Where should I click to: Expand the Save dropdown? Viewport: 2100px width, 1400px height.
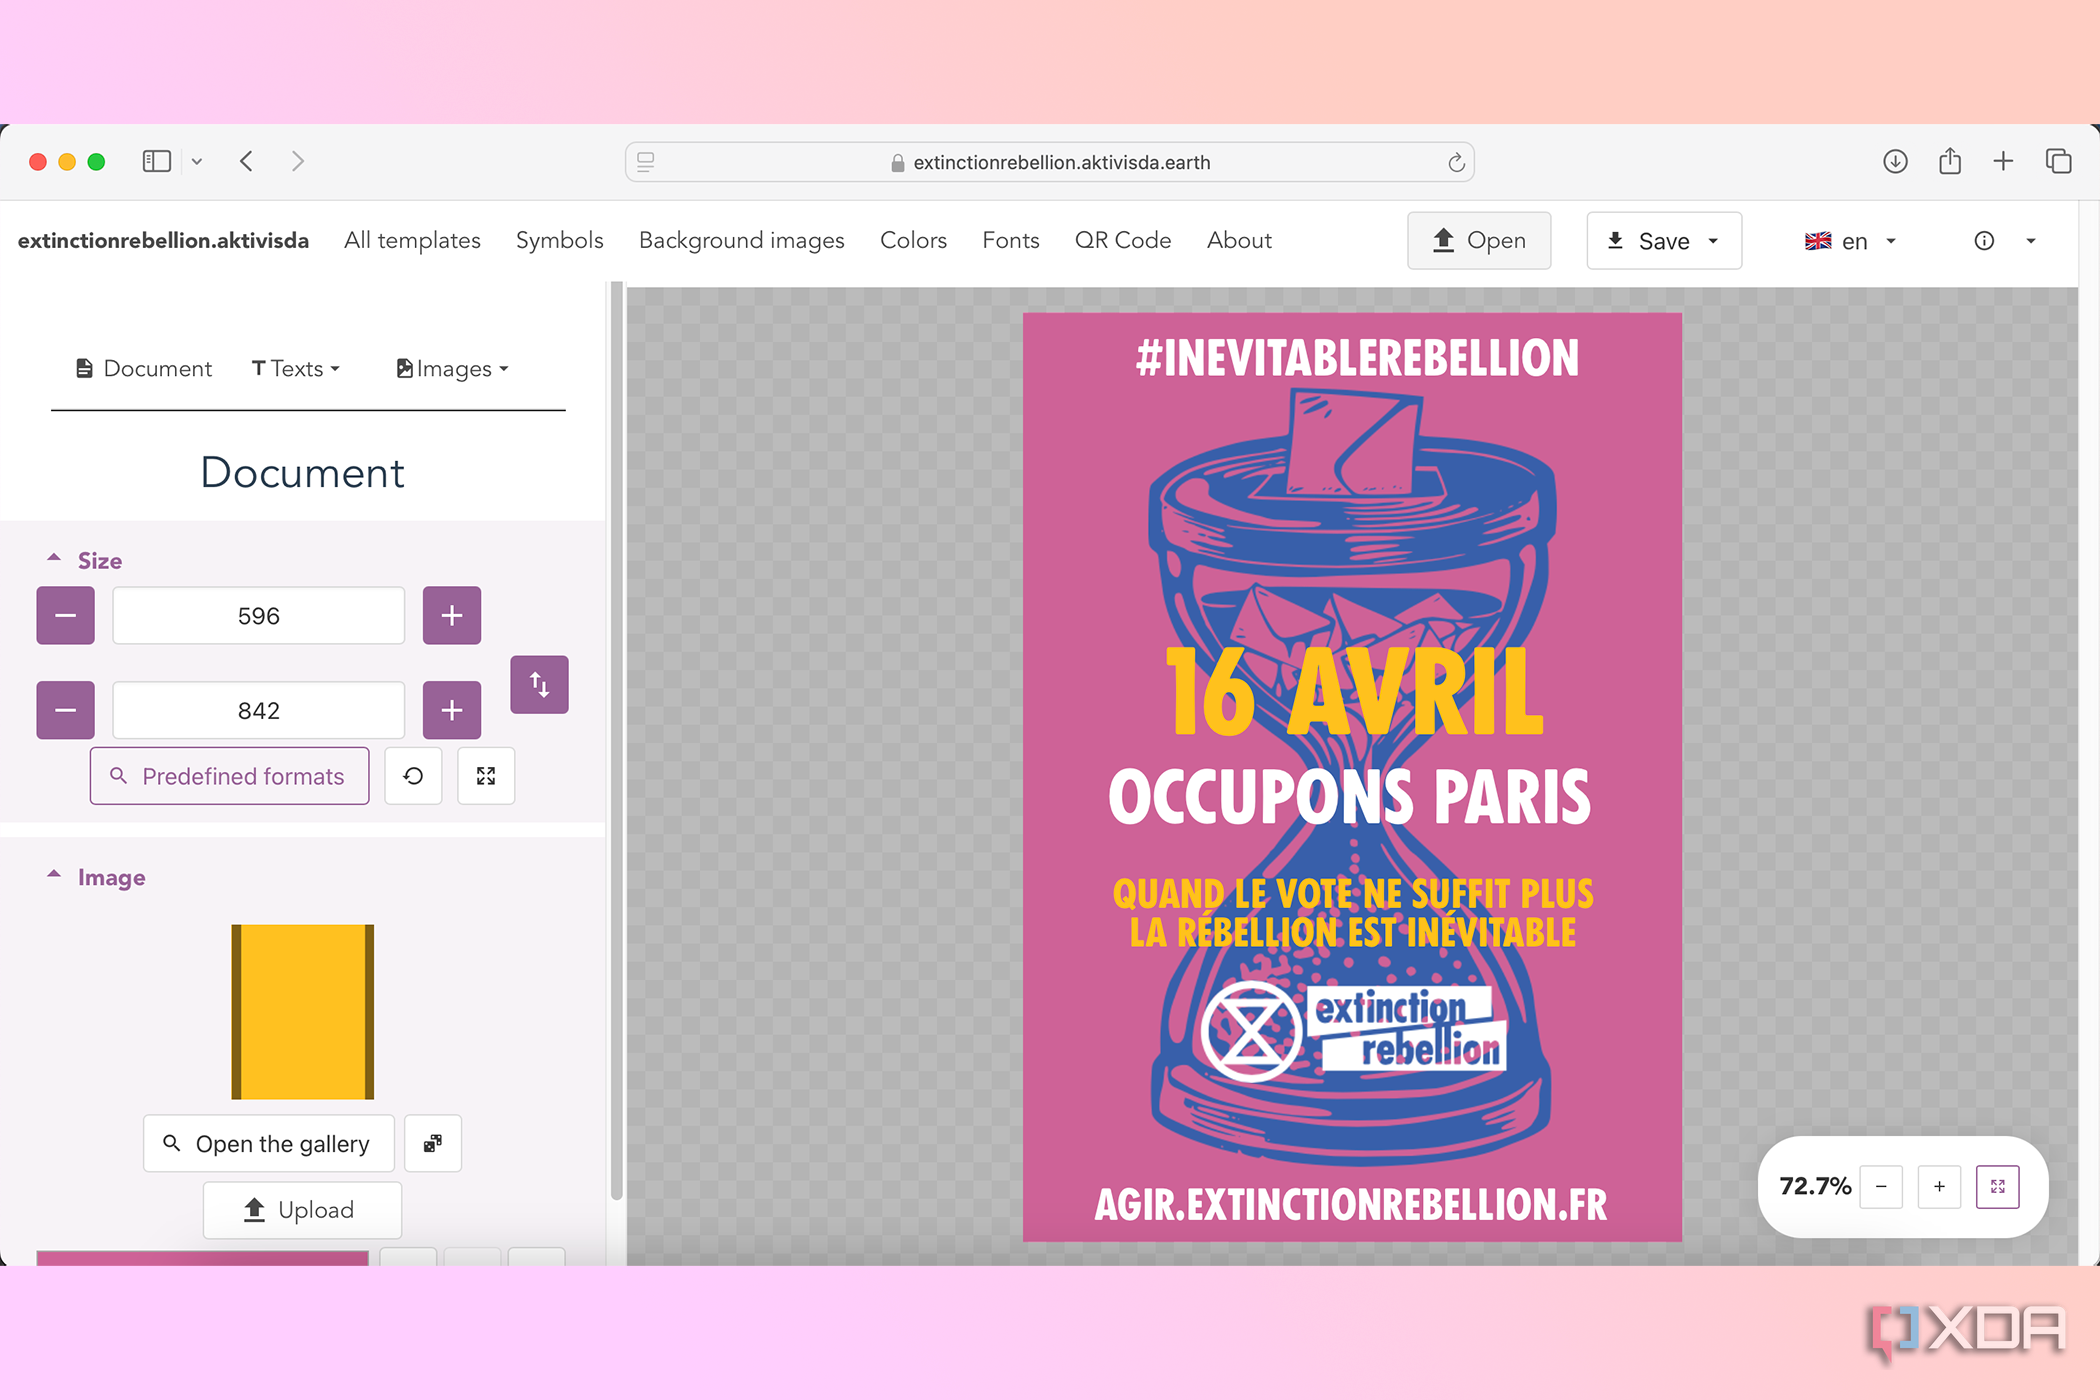pyautogui.click(x=1664, y=241)
